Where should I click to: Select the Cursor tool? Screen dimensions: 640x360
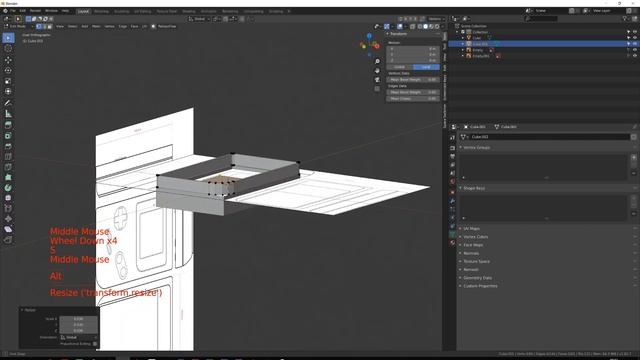pyautogui.click(x=8, y=49)
